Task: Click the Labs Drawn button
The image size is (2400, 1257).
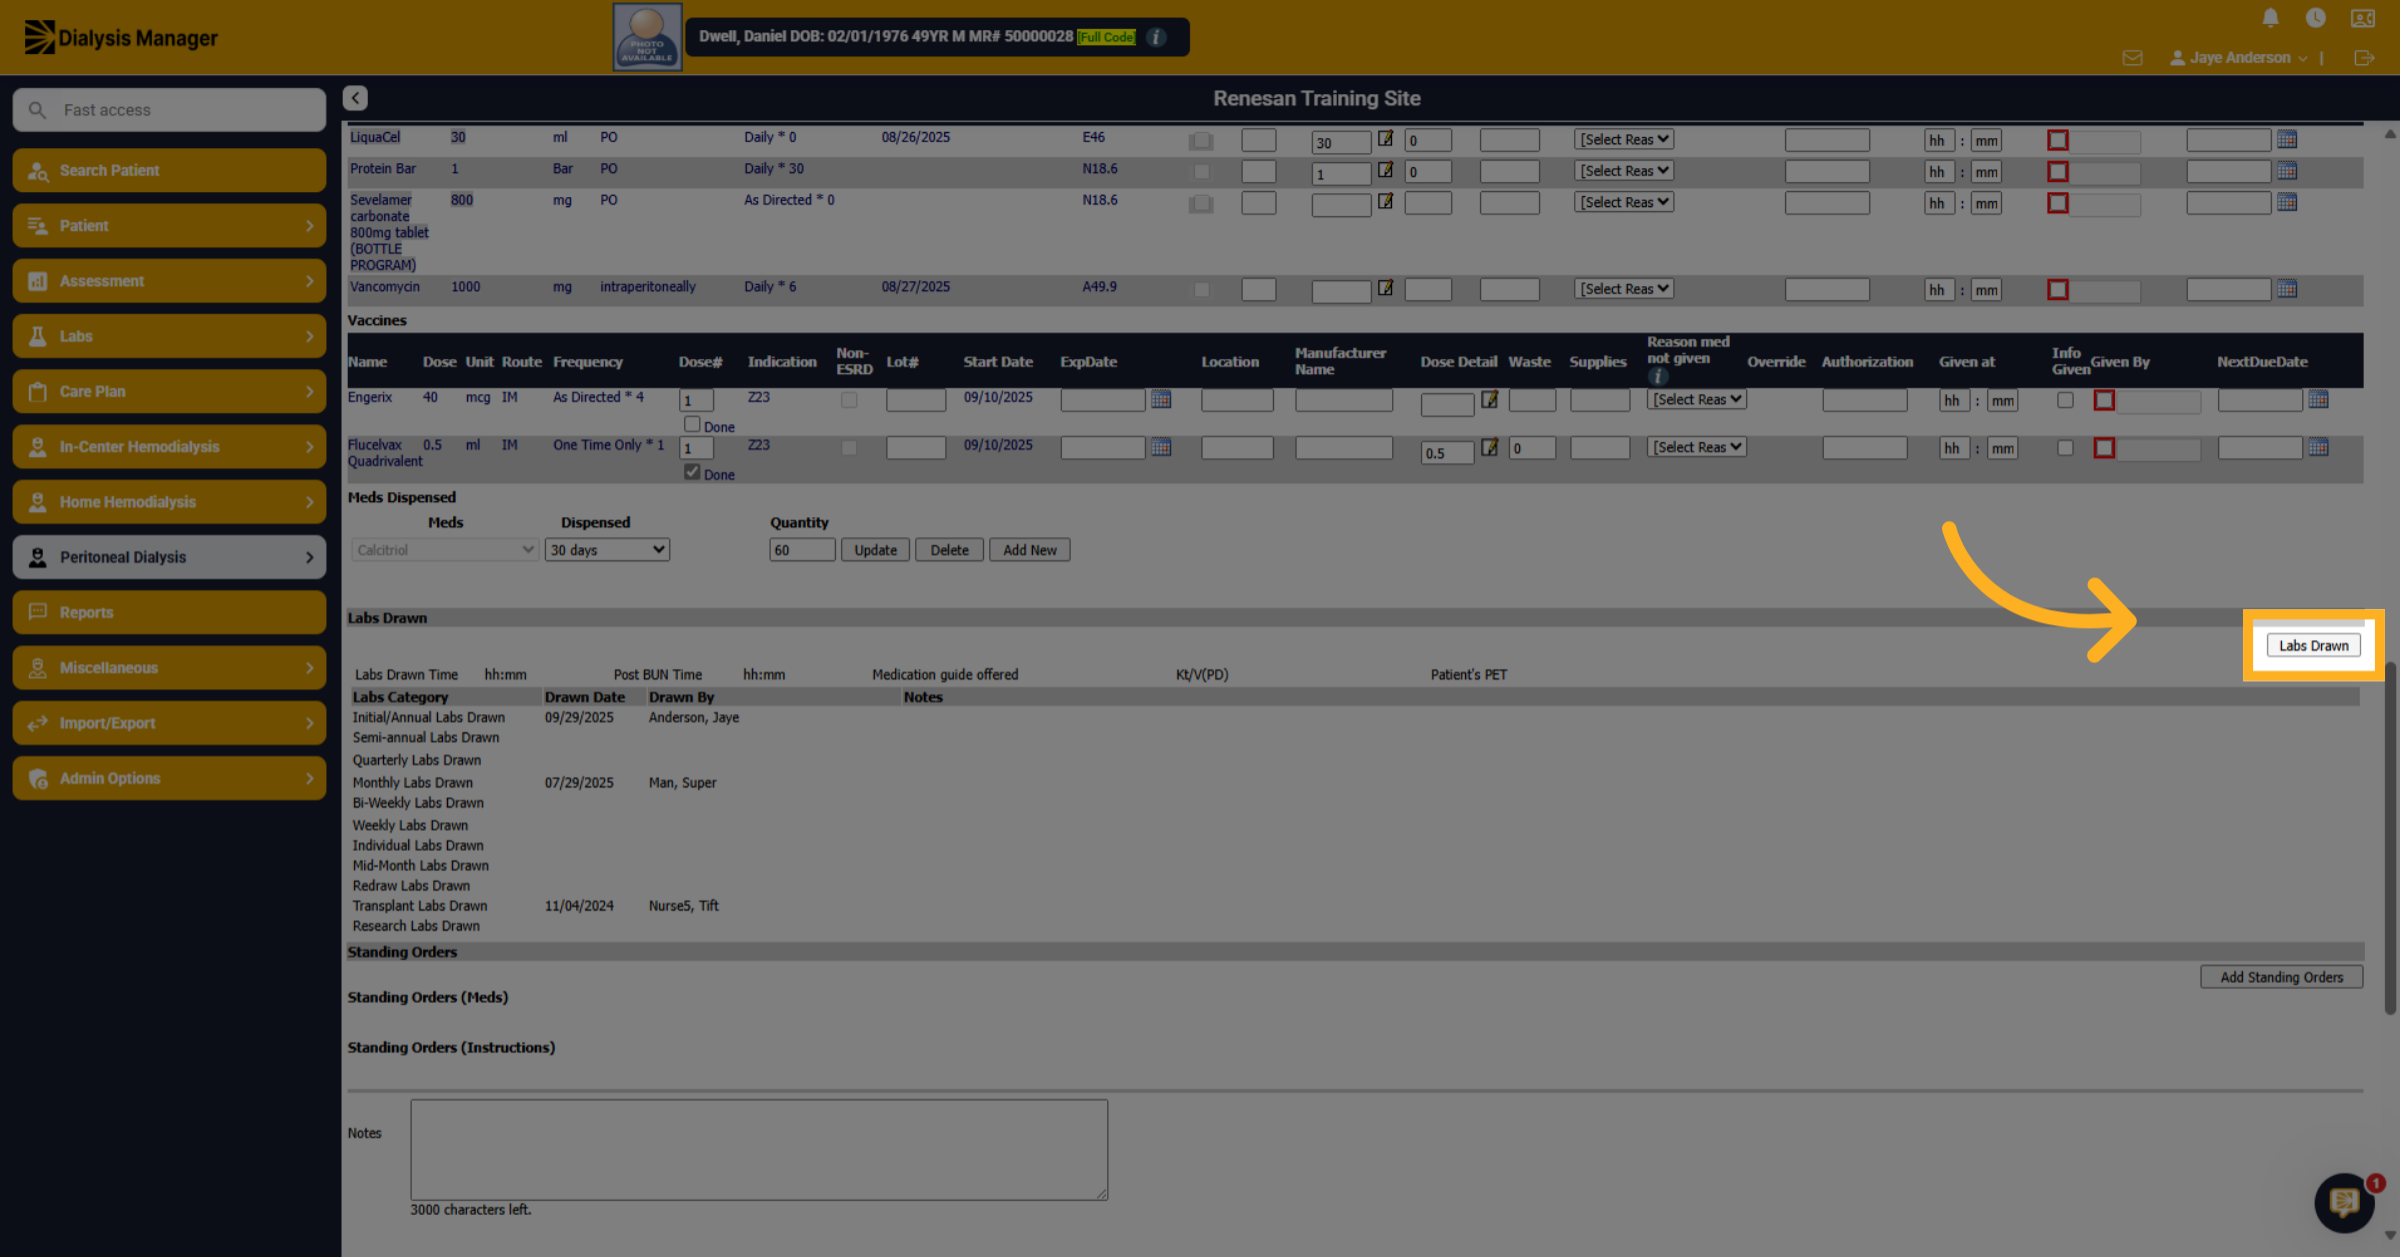Action: (2313, 645)
